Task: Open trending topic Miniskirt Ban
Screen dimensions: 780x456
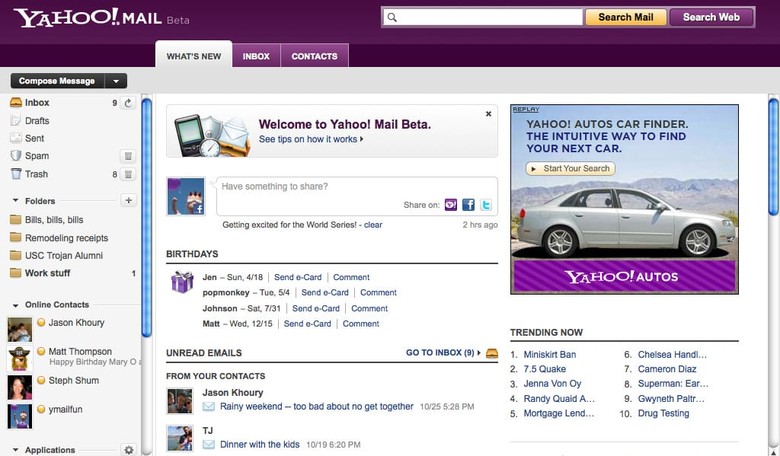Action: pos(550,355)
